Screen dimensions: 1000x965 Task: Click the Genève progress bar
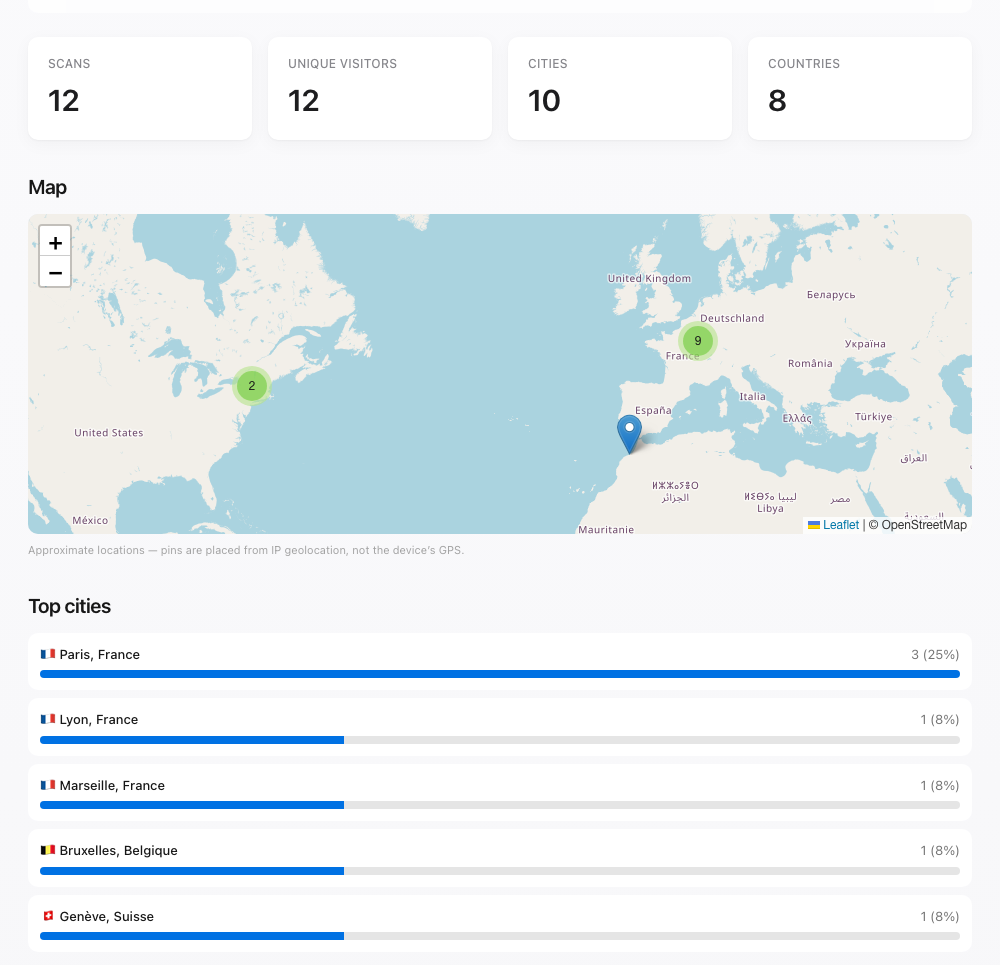point(500,936)
